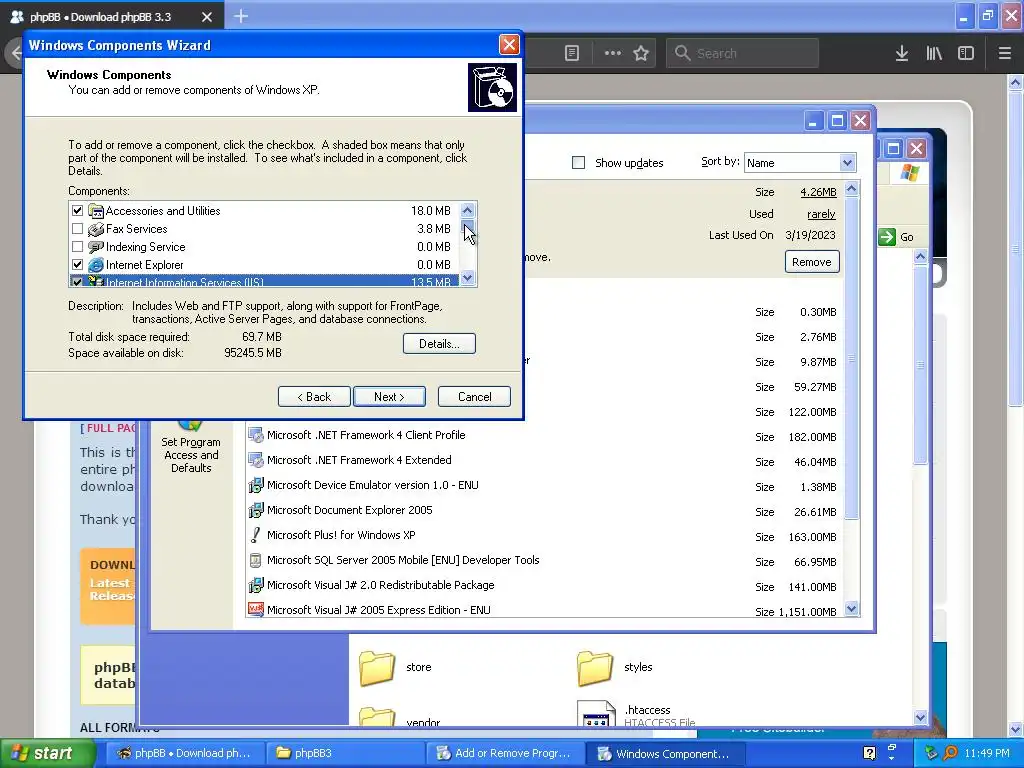Open a new Firefox tab
The image size is (1024, 768).
coord(241,16)
